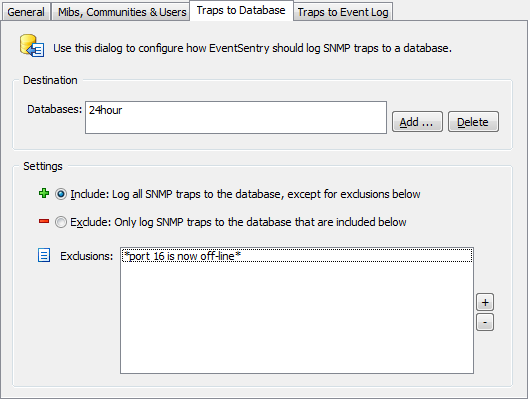Click the red minus Exclude icon
Viewport: 530px width, 400px height.
44,221
